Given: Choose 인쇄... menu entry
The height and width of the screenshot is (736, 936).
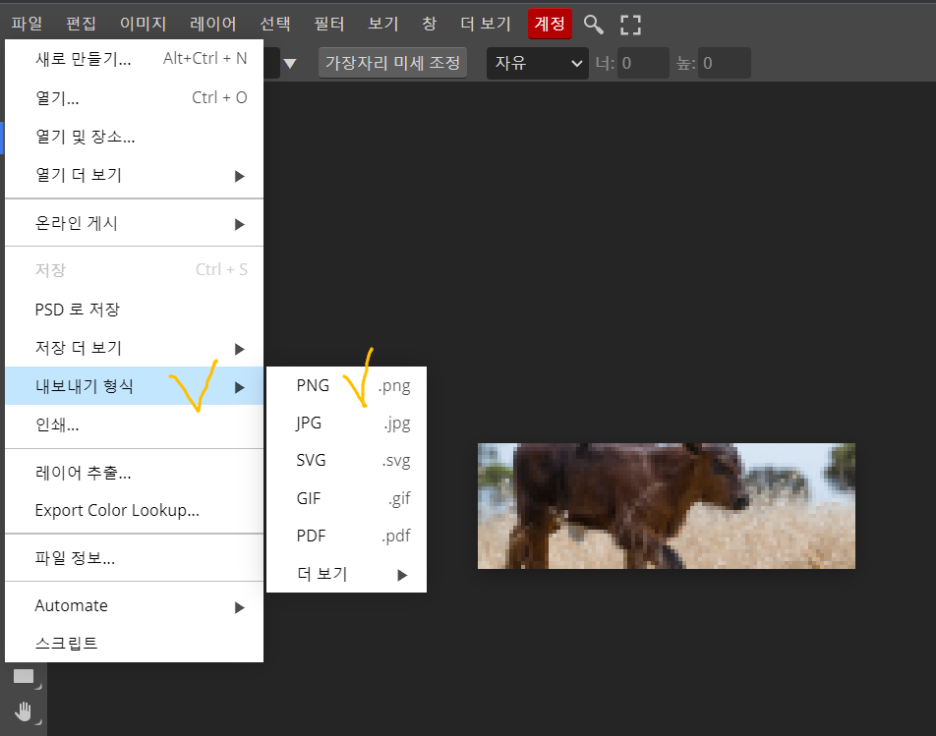Looking at the screenshot, I should (x=134, y=424).
